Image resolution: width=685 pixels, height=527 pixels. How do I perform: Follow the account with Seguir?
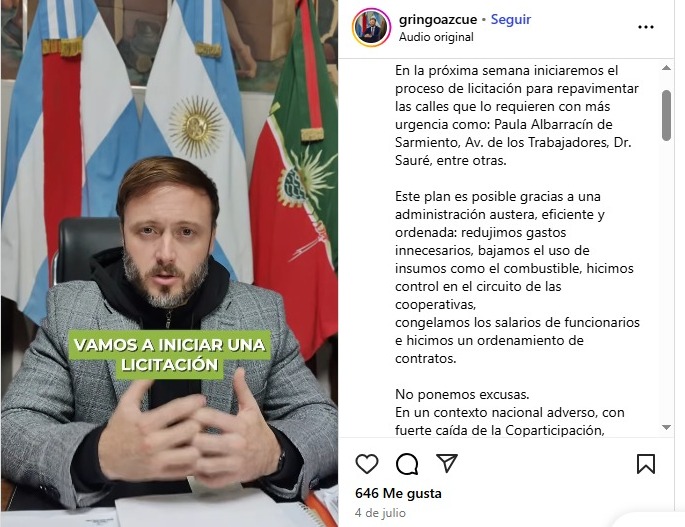[511, 19]
